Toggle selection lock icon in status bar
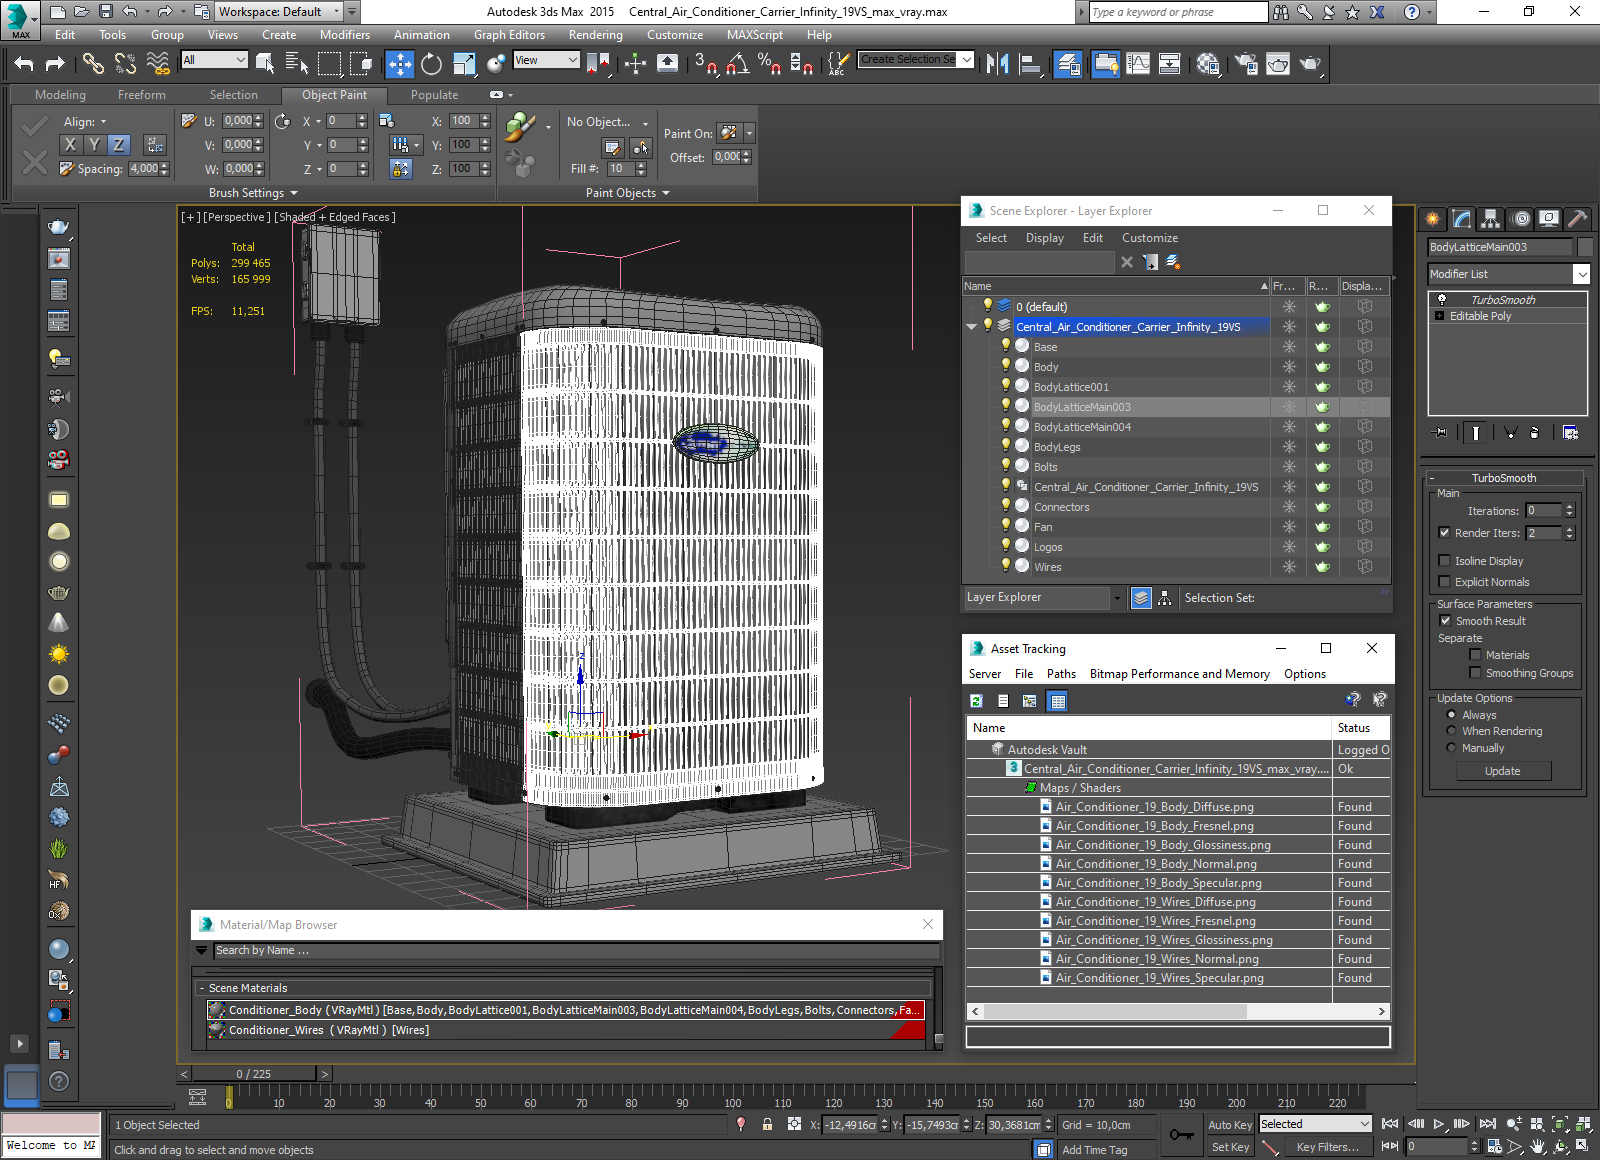The image size is (1600, 1160). point(767,1124)
